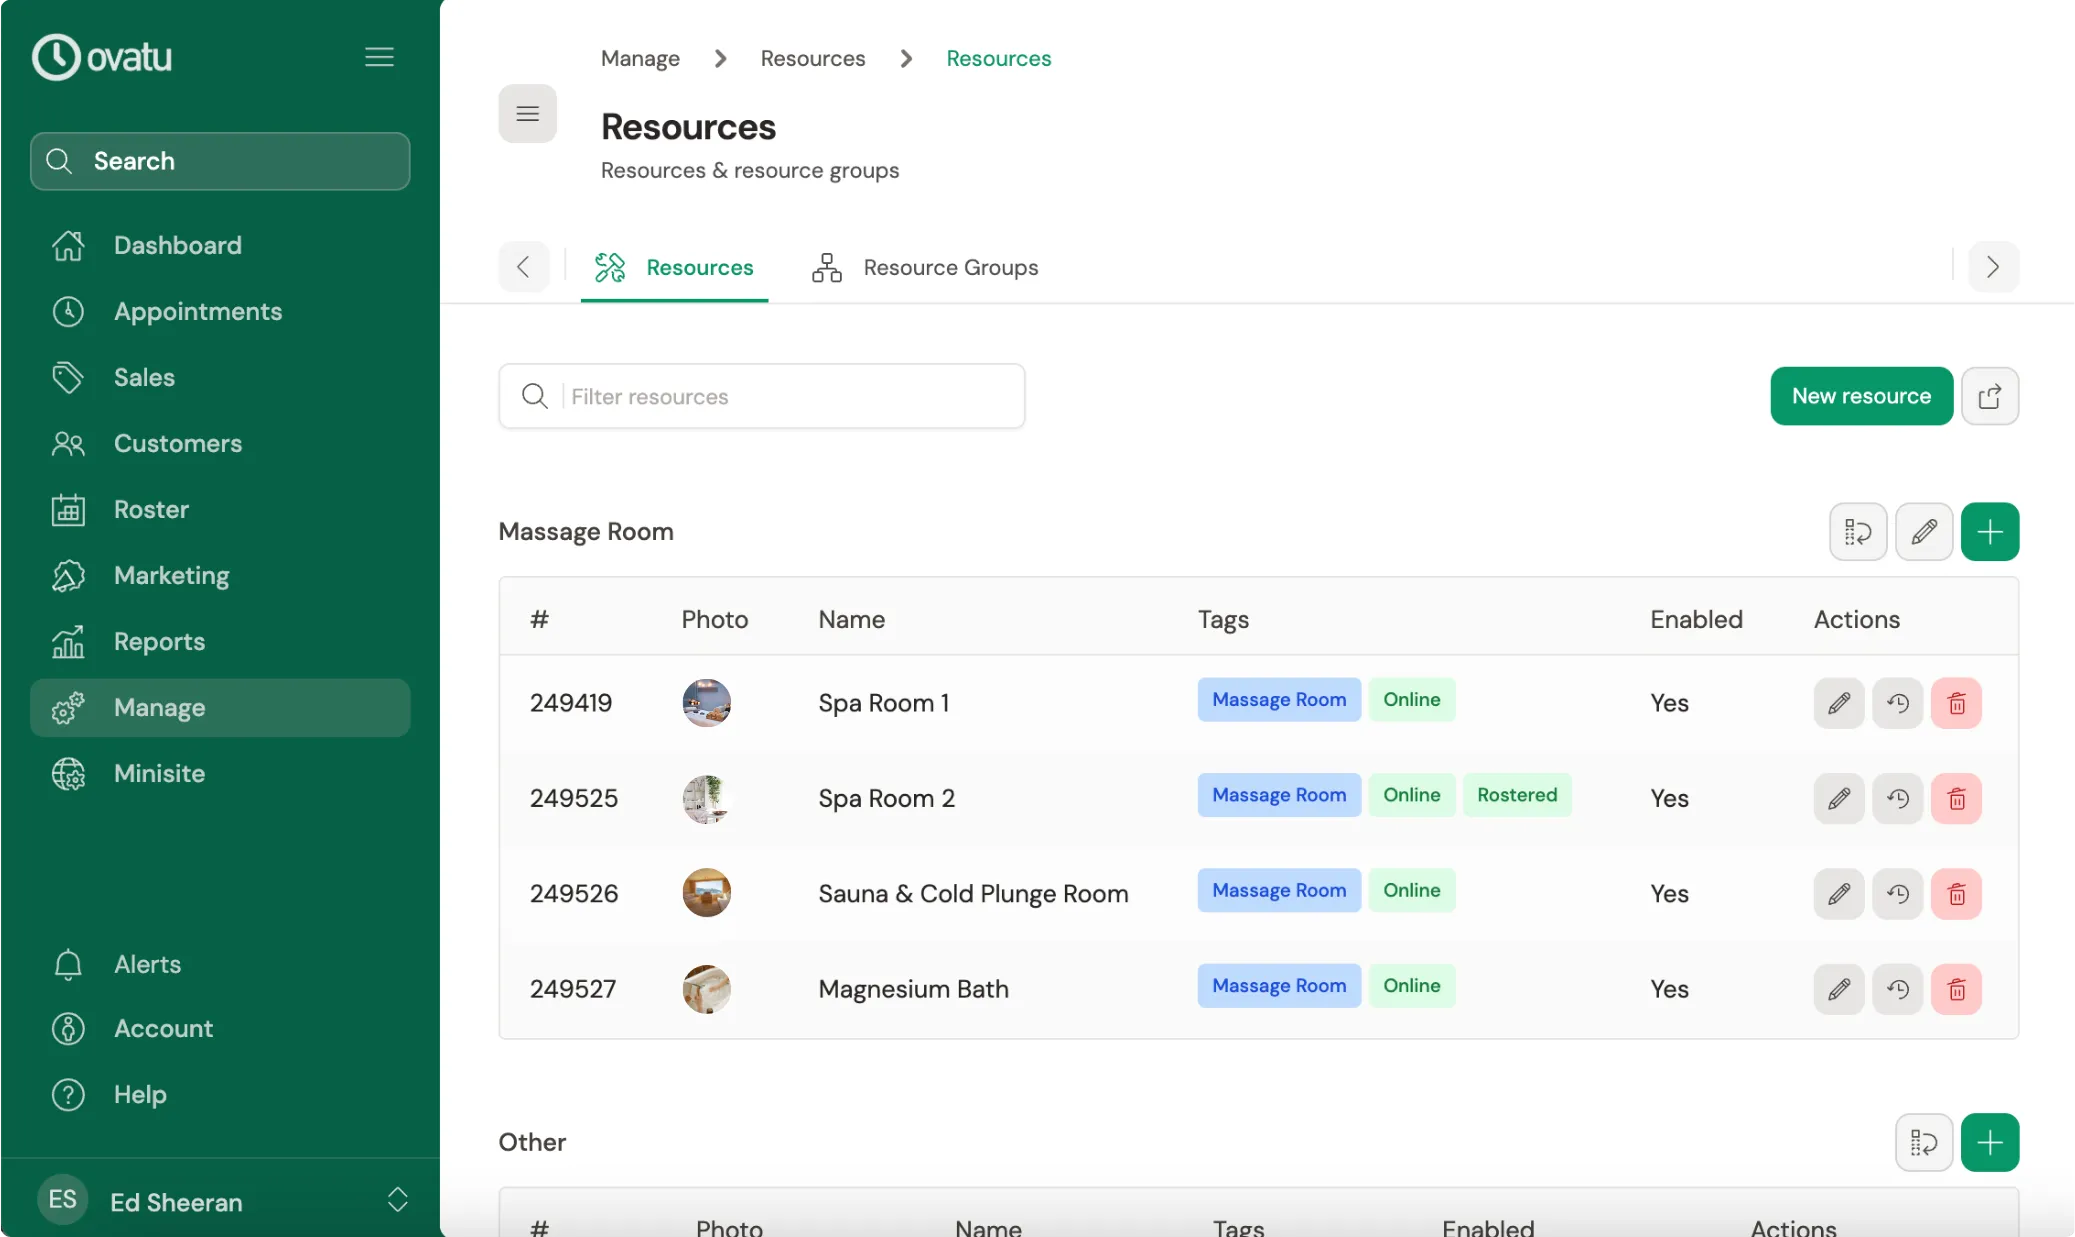Viewport: 2075px width, 1237px height.
Task: Click the Online tag on Magnesium Bath
Action: point(1412,985)
